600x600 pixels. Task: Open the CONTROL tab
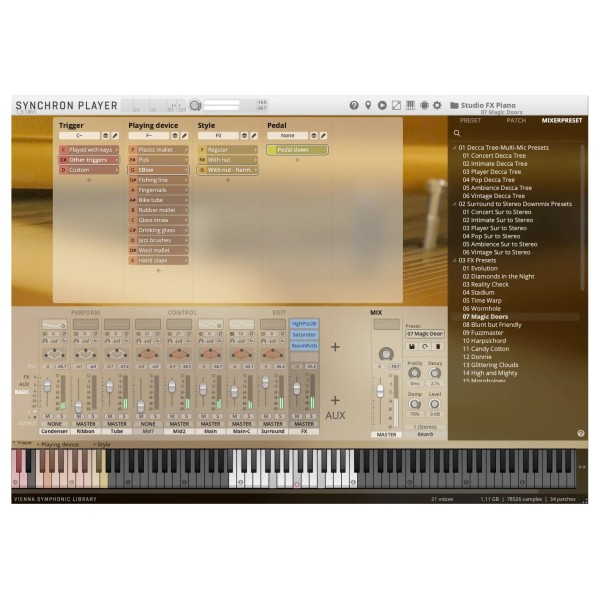[x=182, y=313]
